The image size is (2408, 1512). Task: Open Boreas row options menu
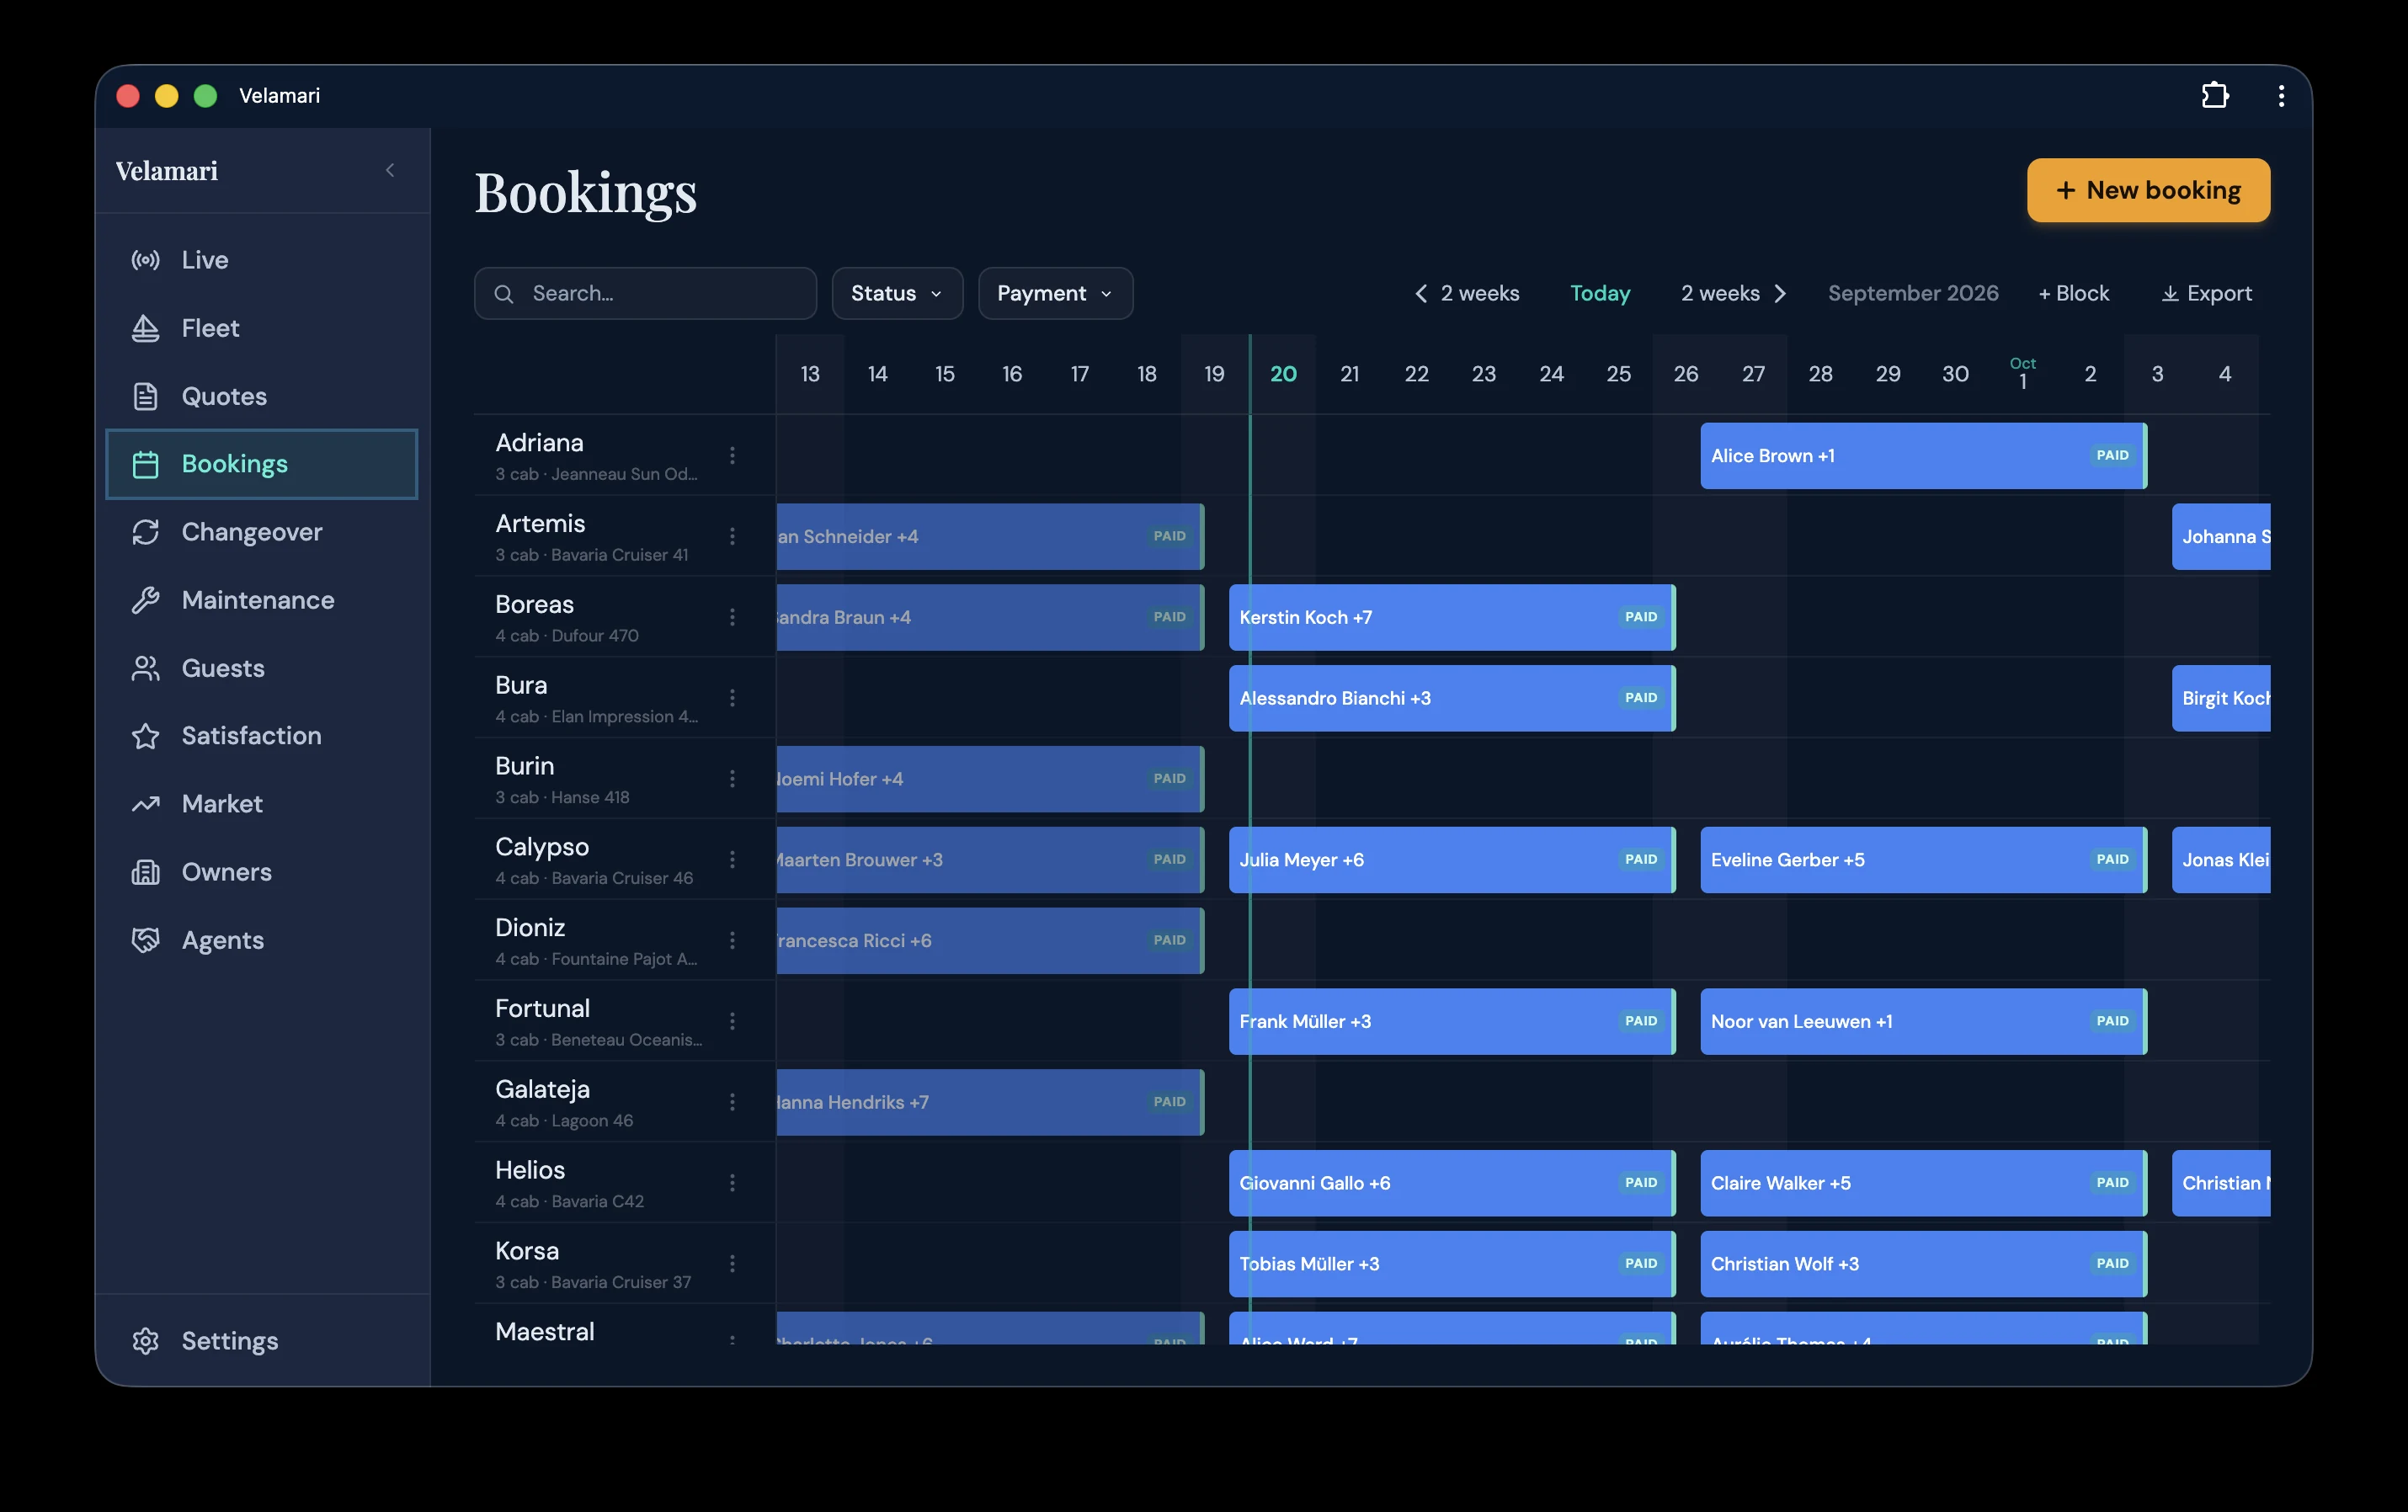click(732, 617)
